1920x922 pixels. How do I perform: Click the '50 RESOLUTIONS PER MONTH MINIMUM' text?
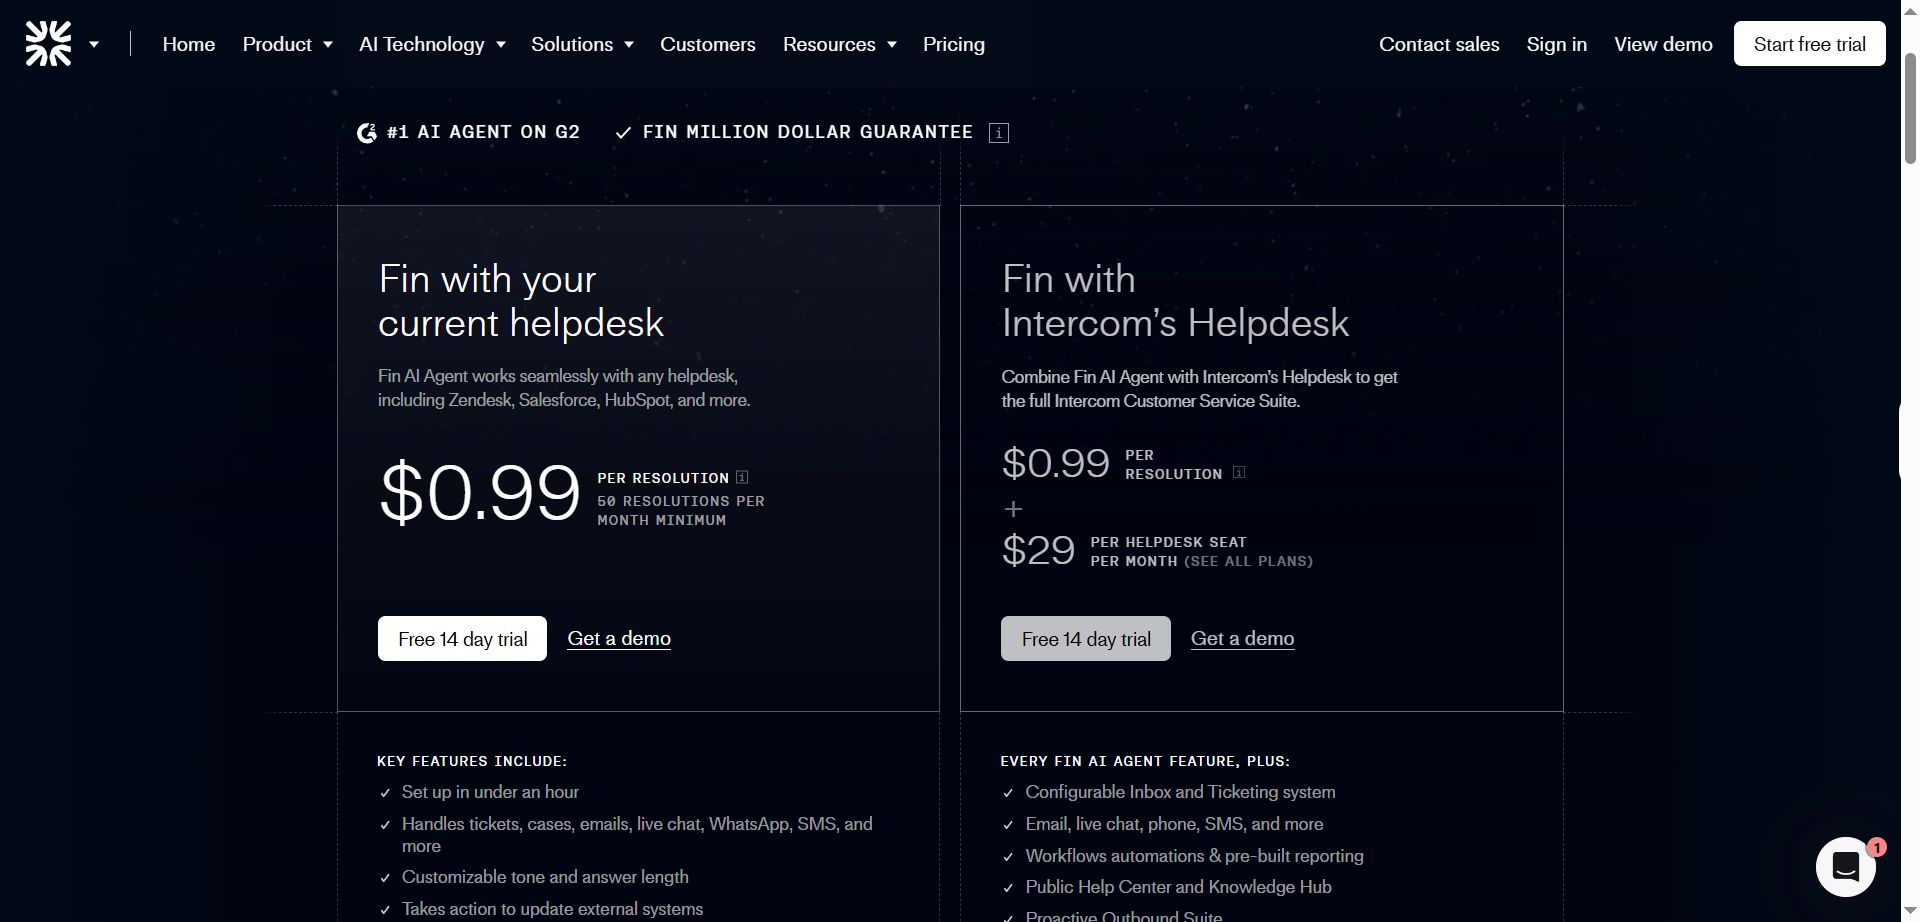pyautogui.click(x=681, y=510)
